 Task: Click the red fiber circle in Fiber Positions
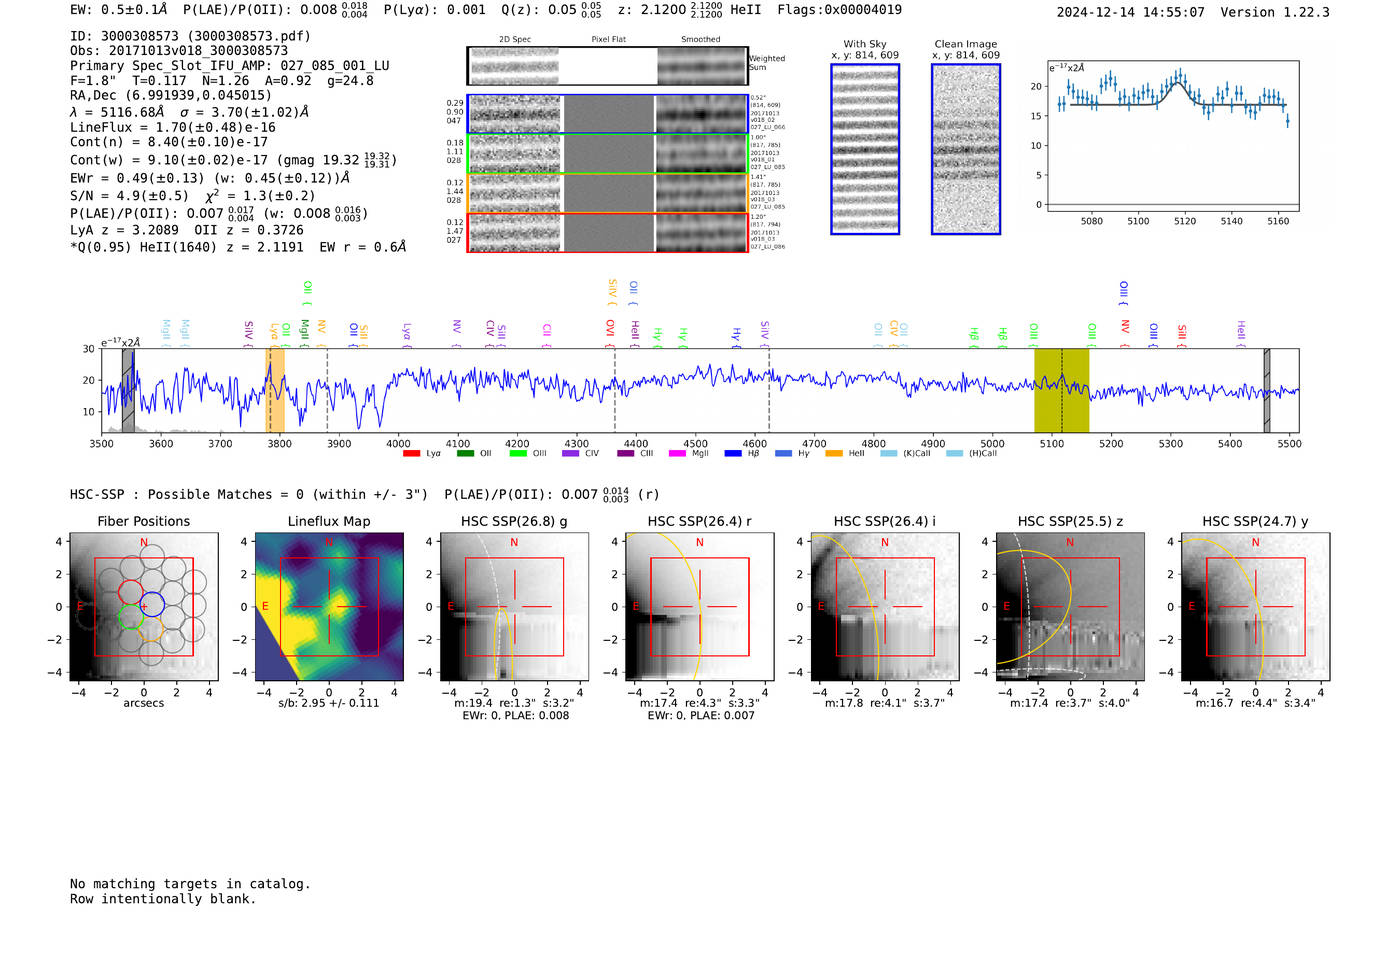point(131,591)
